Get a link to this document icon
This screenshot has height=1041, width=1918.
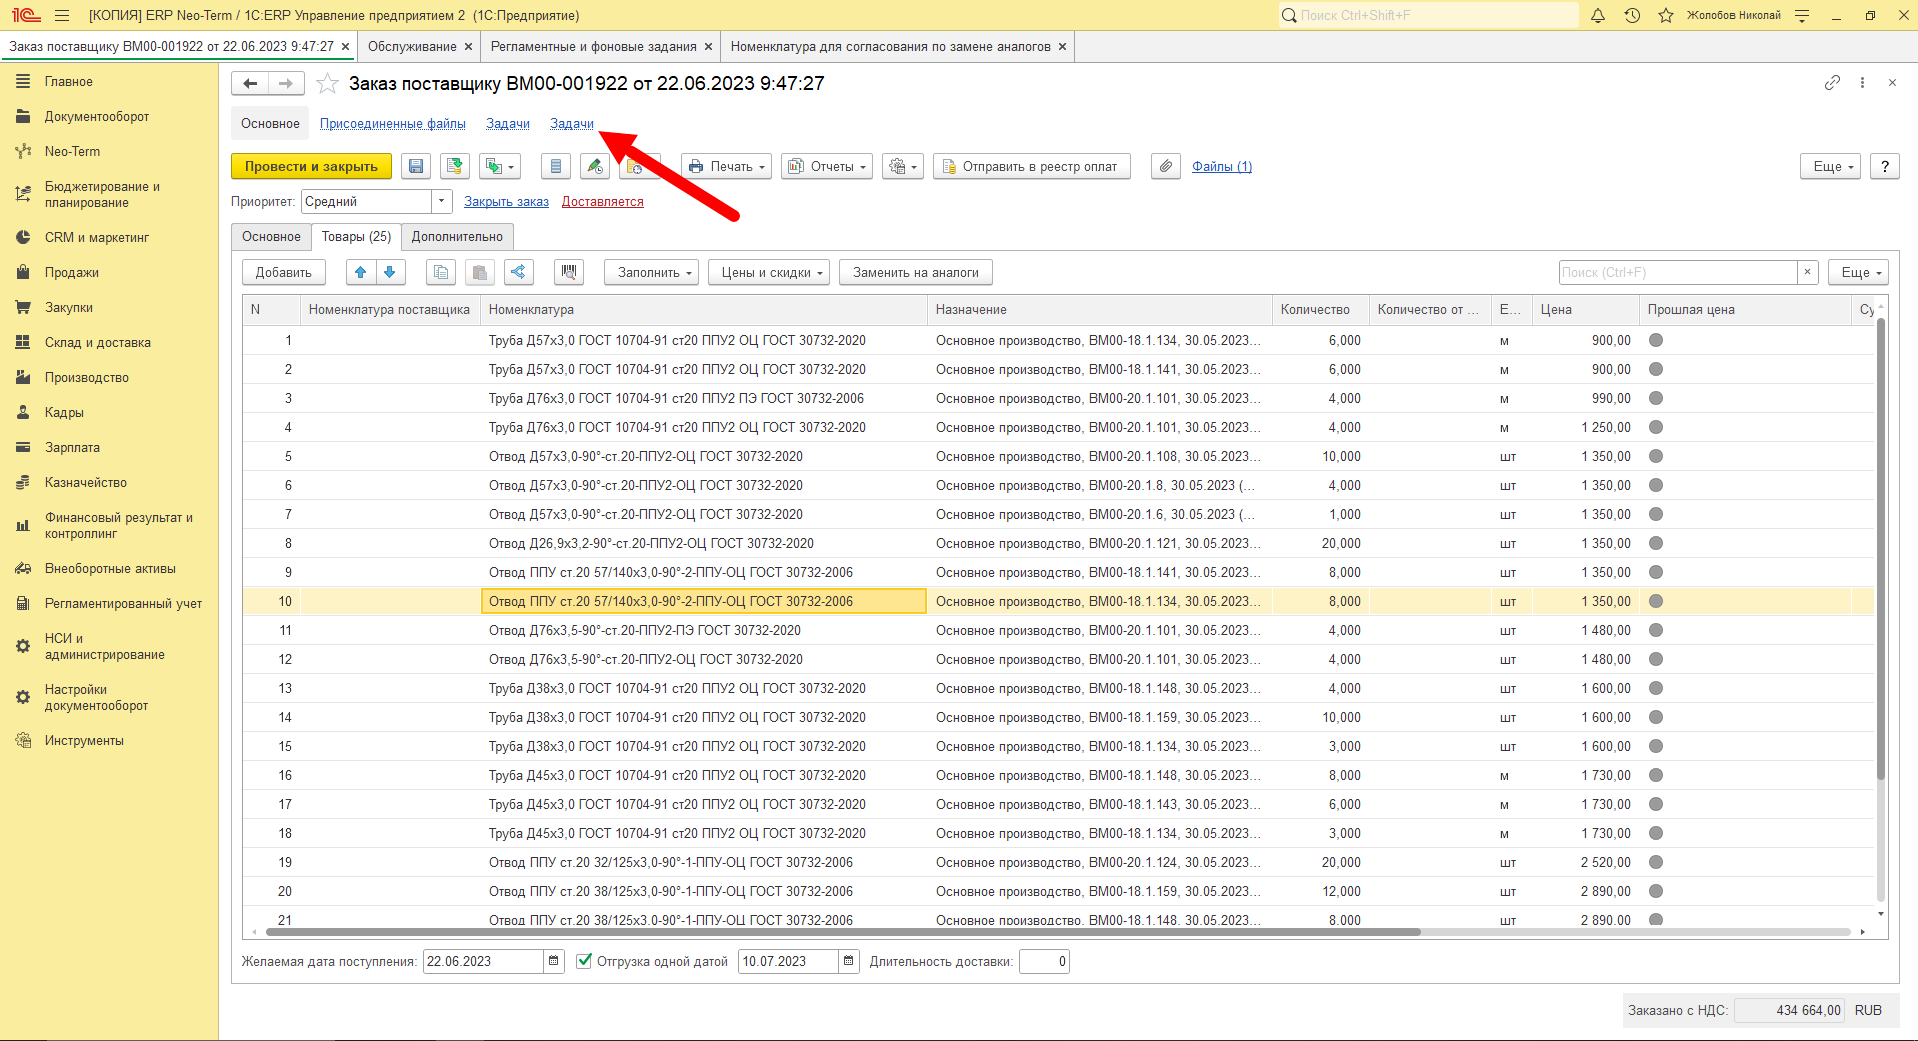coord(1832,83)
